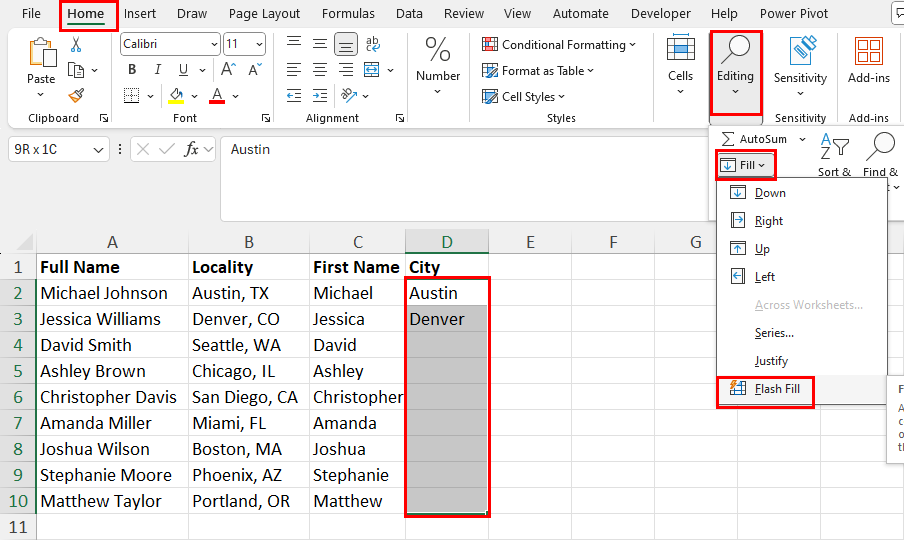Choose Right from Fill menu

coord(802,221)
